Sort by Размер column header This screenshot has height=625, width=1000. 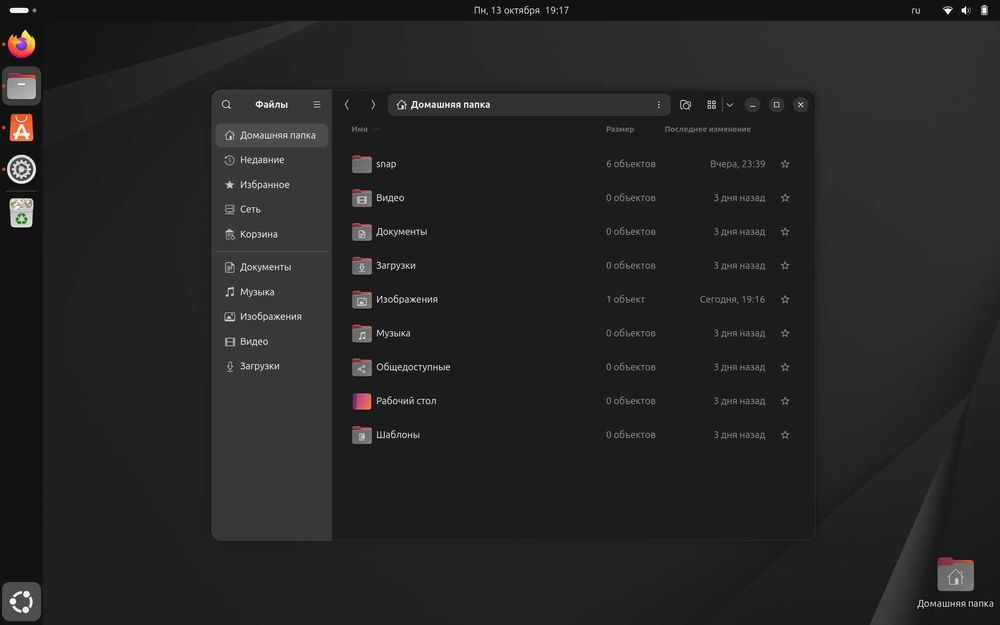[620, 129]
